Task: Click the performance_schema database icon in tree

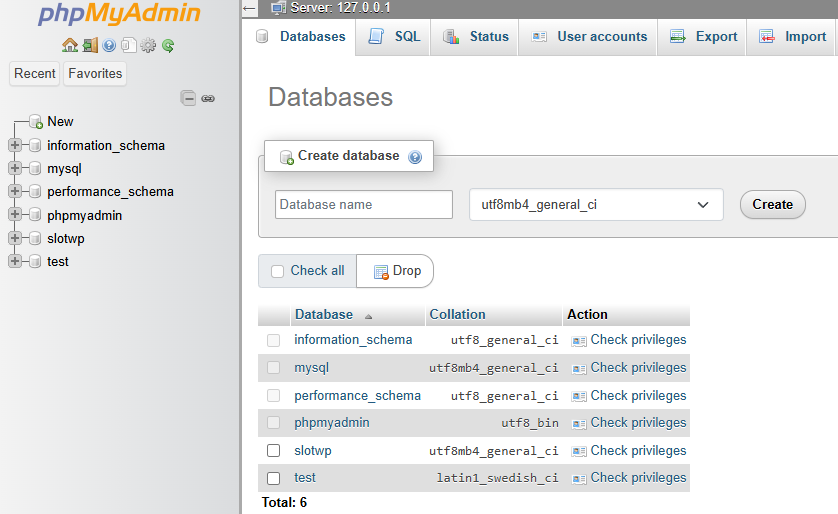Action: click(35, 191)
